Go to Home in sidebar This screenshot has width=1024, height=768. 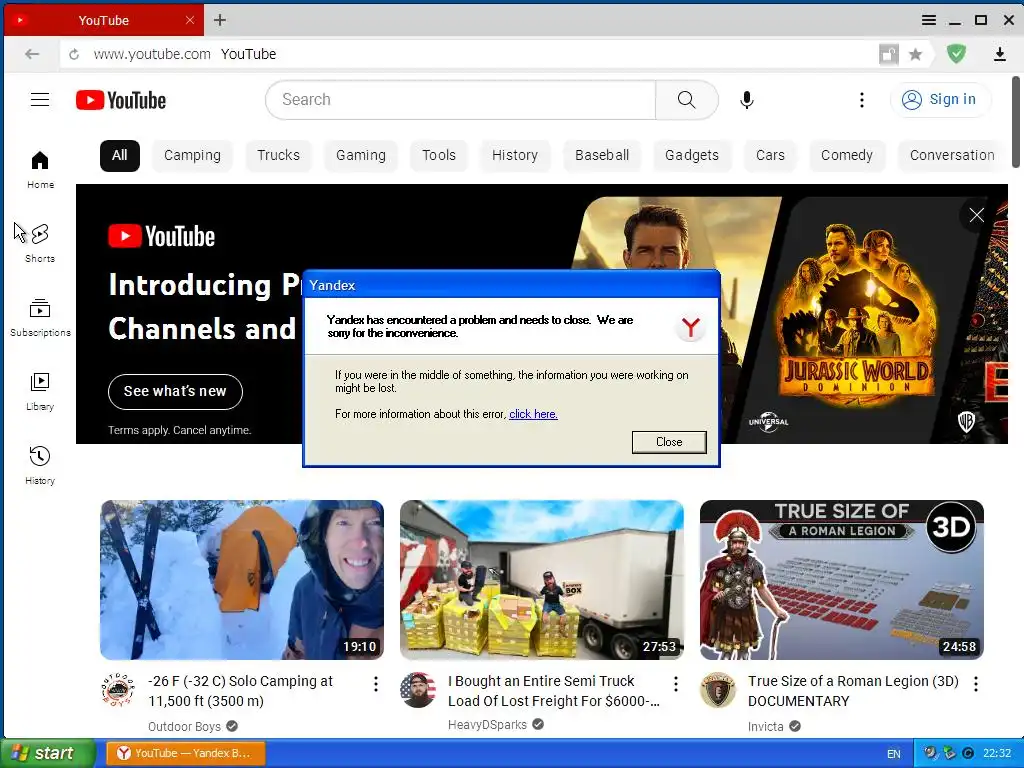click(x=40, y=169)
